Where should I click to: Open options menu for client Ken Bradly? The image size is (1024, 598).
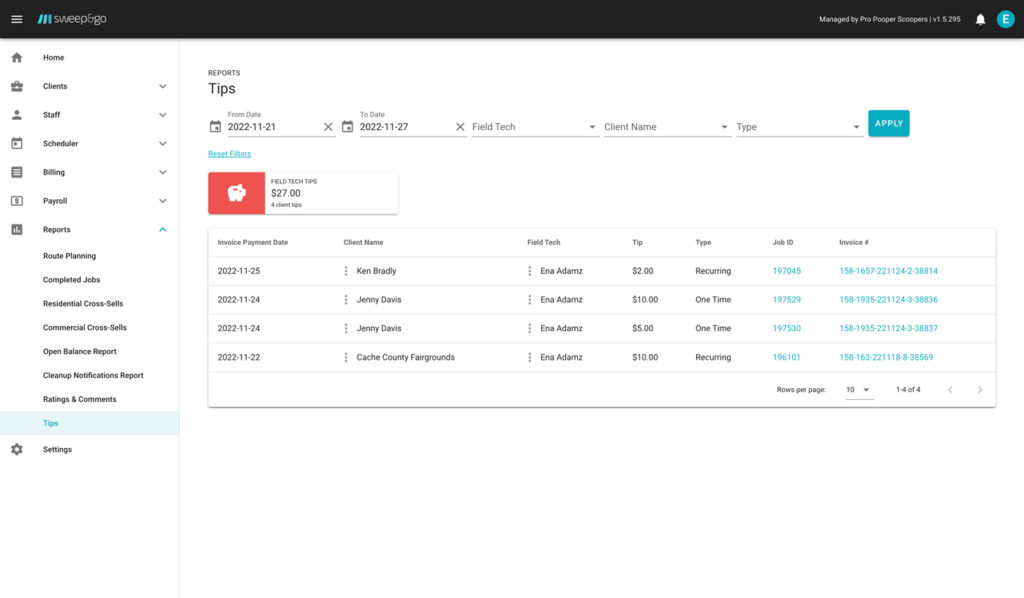(346, 271)
